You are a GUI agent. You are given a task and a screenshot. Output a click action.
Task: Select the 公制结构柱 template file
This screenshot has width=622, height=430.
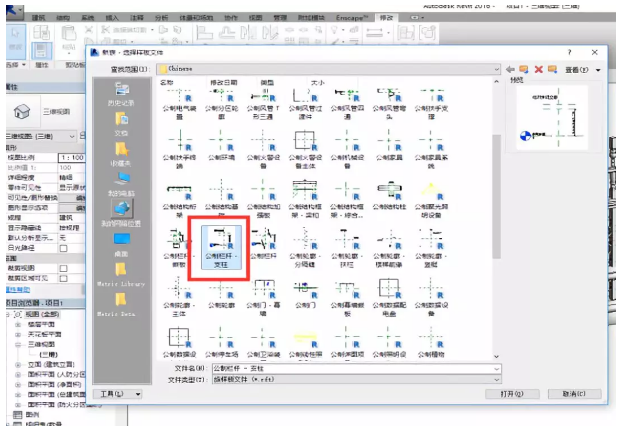coord(389,195)
